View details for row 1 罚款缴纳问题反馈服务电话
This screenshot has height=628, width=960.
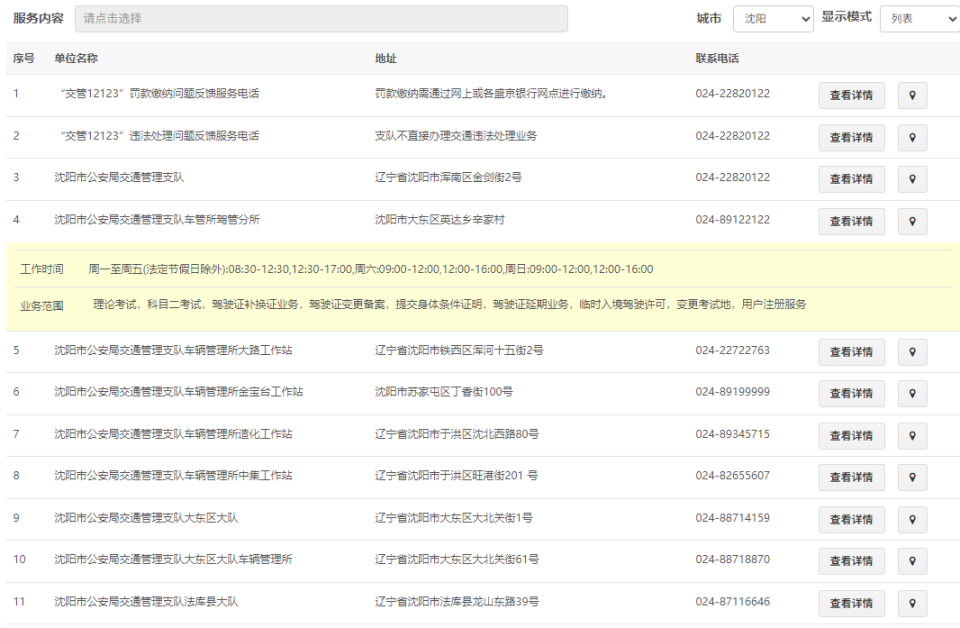click(852, 95)
